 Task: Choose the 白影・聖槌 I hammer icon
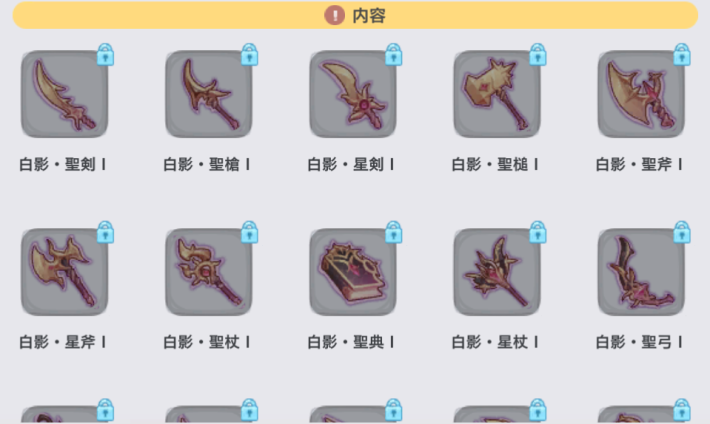click(x=497, y=94)
